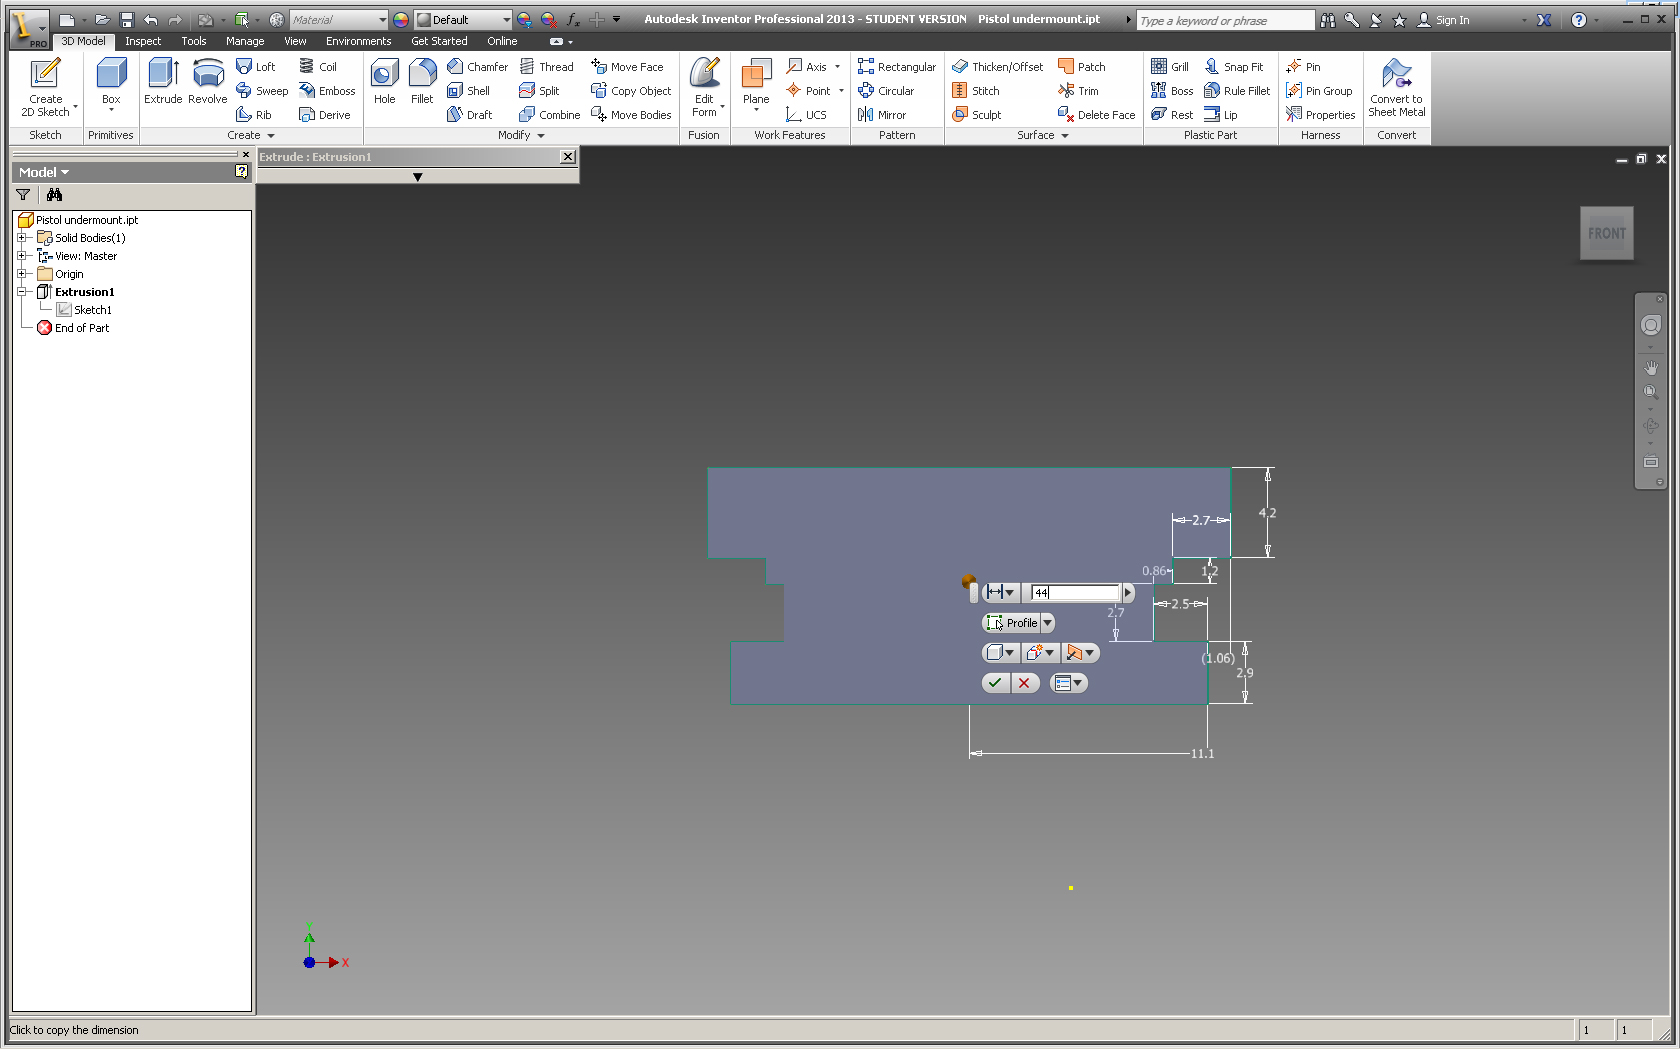The width and height of the screenshot is (1680, 1050).
Task: Open the Tools tab
Action: point(194,41)
